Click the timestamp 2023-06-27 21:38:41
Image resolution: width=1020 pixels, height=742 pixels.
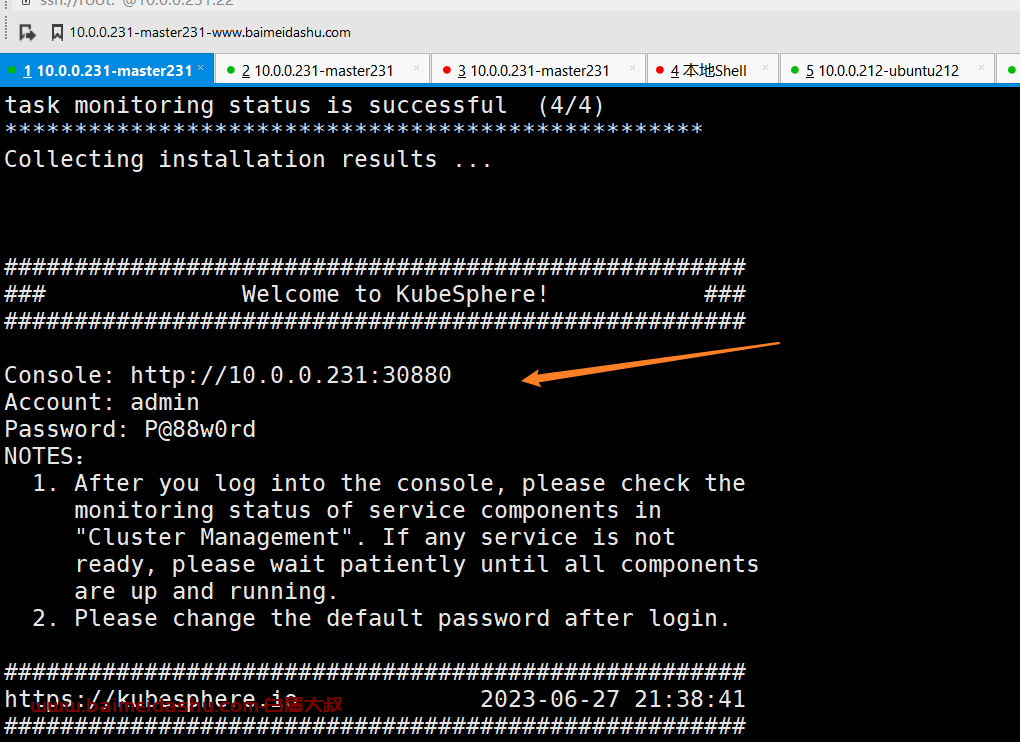pyautogui.click(x=613, y=699)
